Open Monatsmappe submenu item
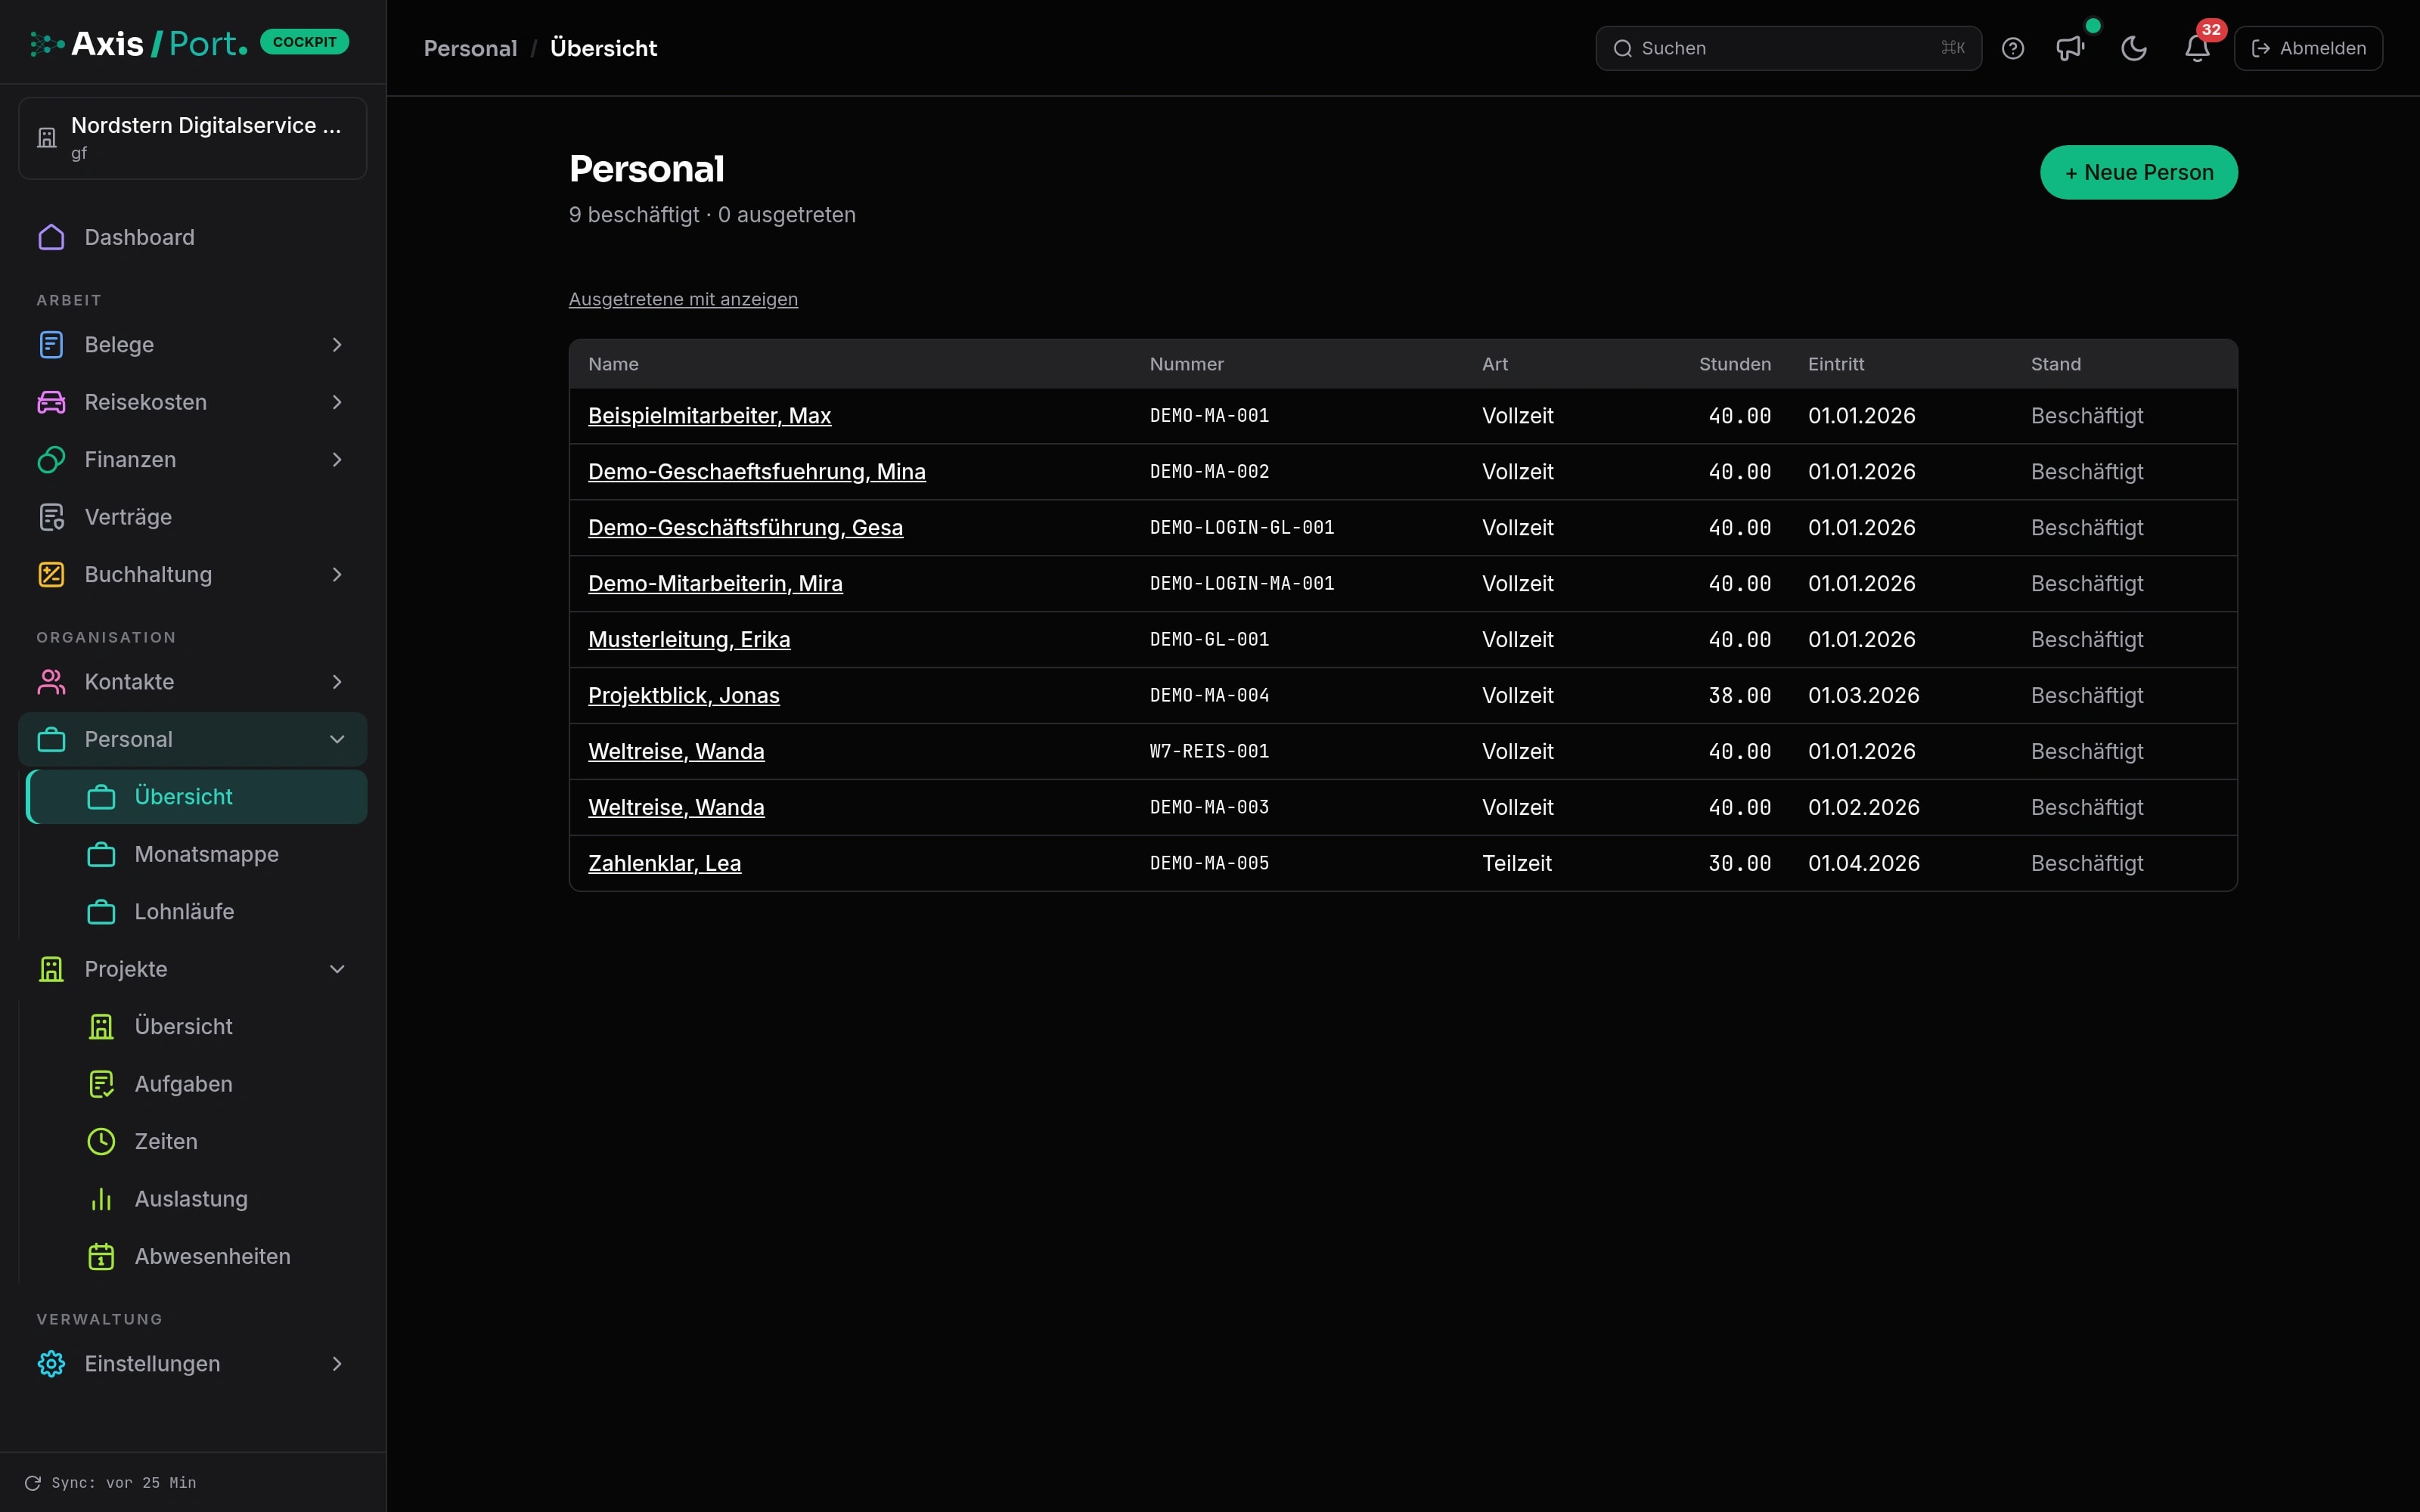Screen dimensions: 2420x1512 coord(197,854)
